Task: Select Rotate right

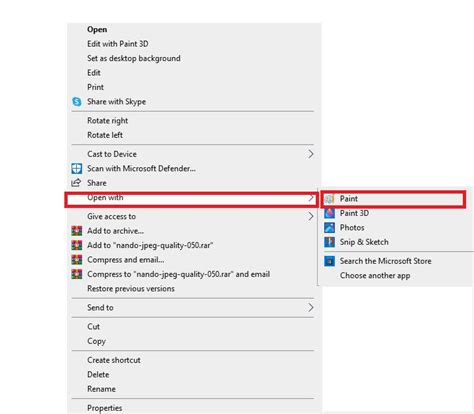Action: 107,121
